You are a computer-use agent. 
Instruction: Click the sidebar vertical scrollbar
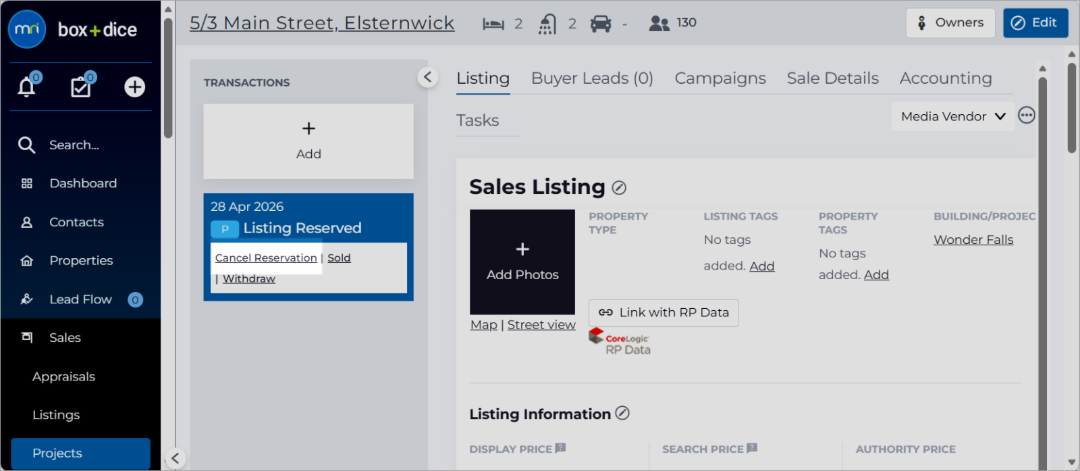pyautogui.click(x=168, y=77)
